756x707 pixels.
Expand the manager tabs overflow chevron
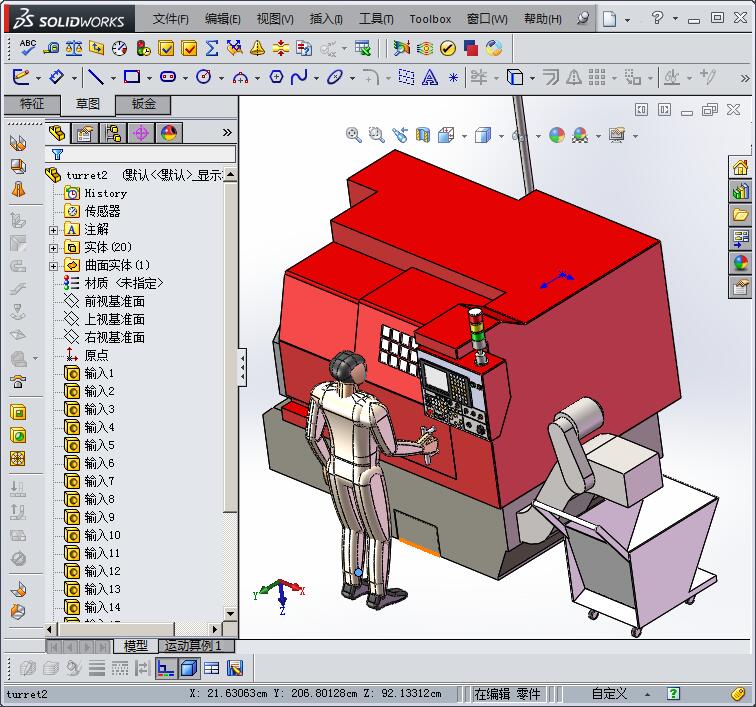(x=227, y=133)
